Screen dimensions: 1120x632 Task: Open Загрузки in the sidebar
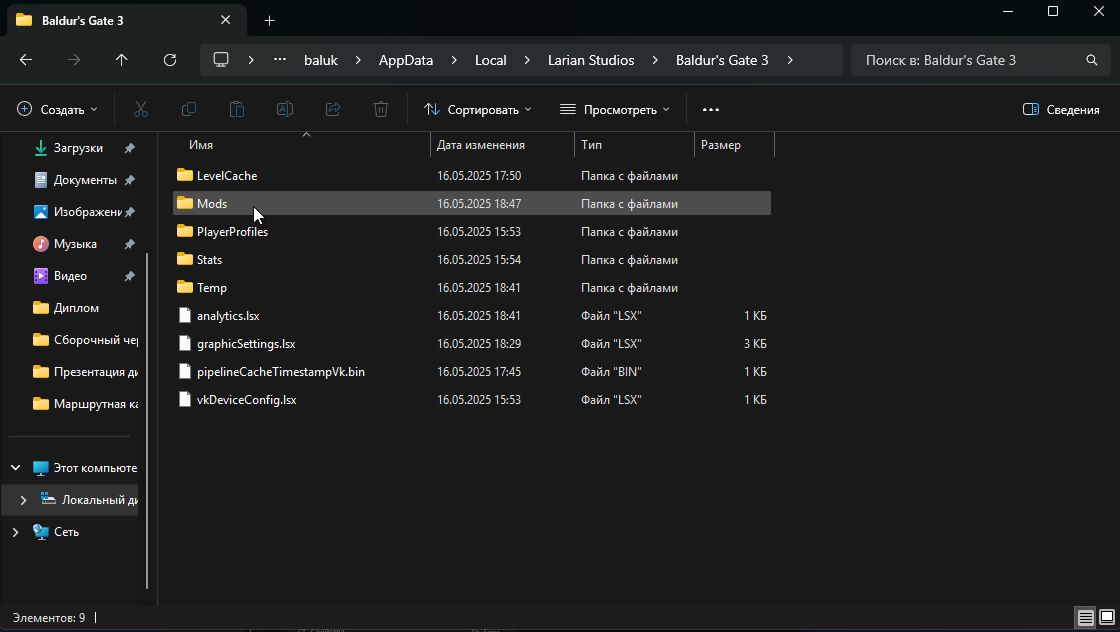[78, 148]
